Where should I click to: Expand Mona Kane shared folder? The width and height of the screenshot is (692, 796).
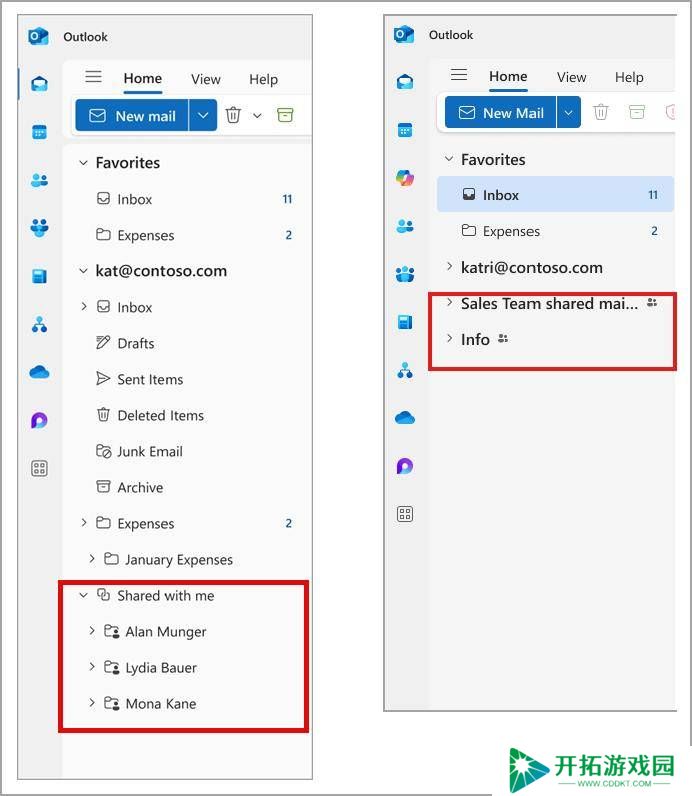(x=92, y=703)
